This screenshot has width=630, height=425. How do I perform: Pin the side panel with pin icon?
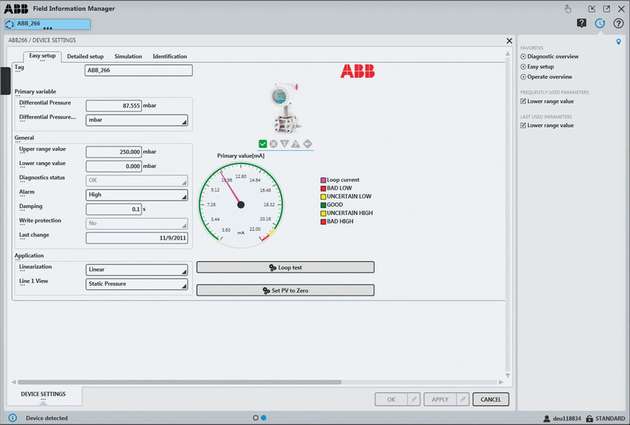619,42
